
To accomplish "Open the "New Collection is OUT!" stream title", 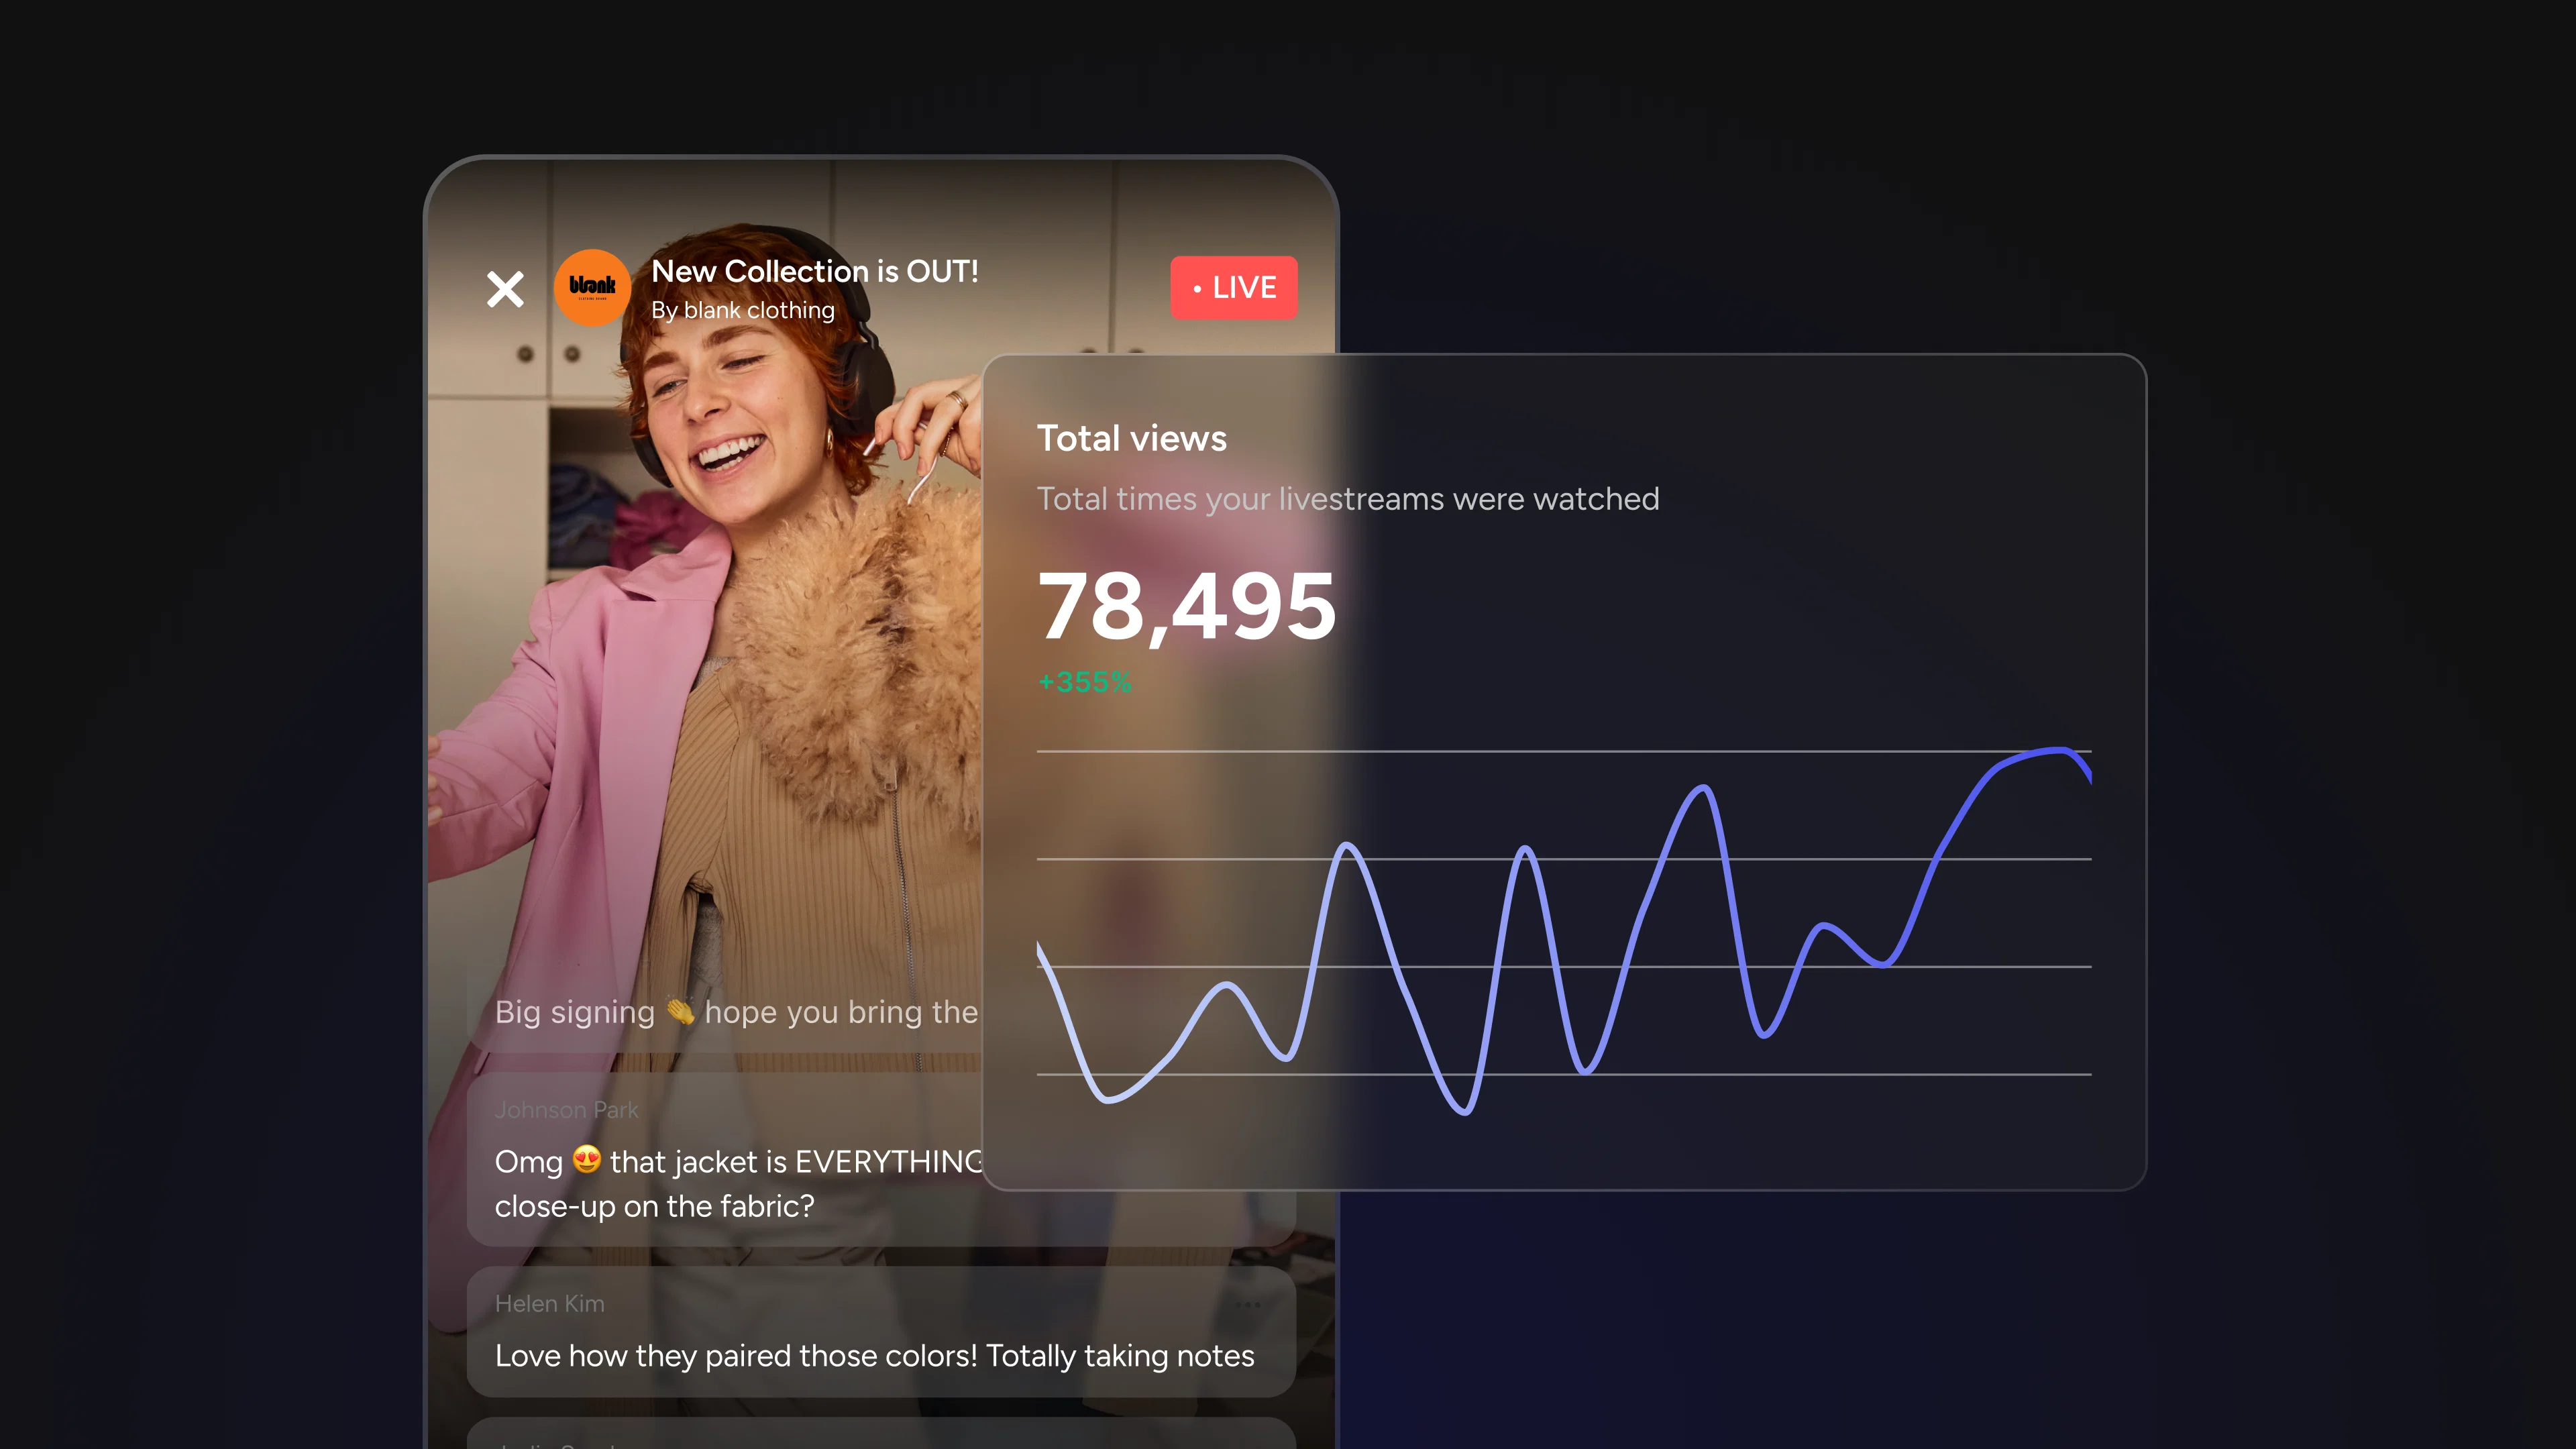I will point(815,271).
